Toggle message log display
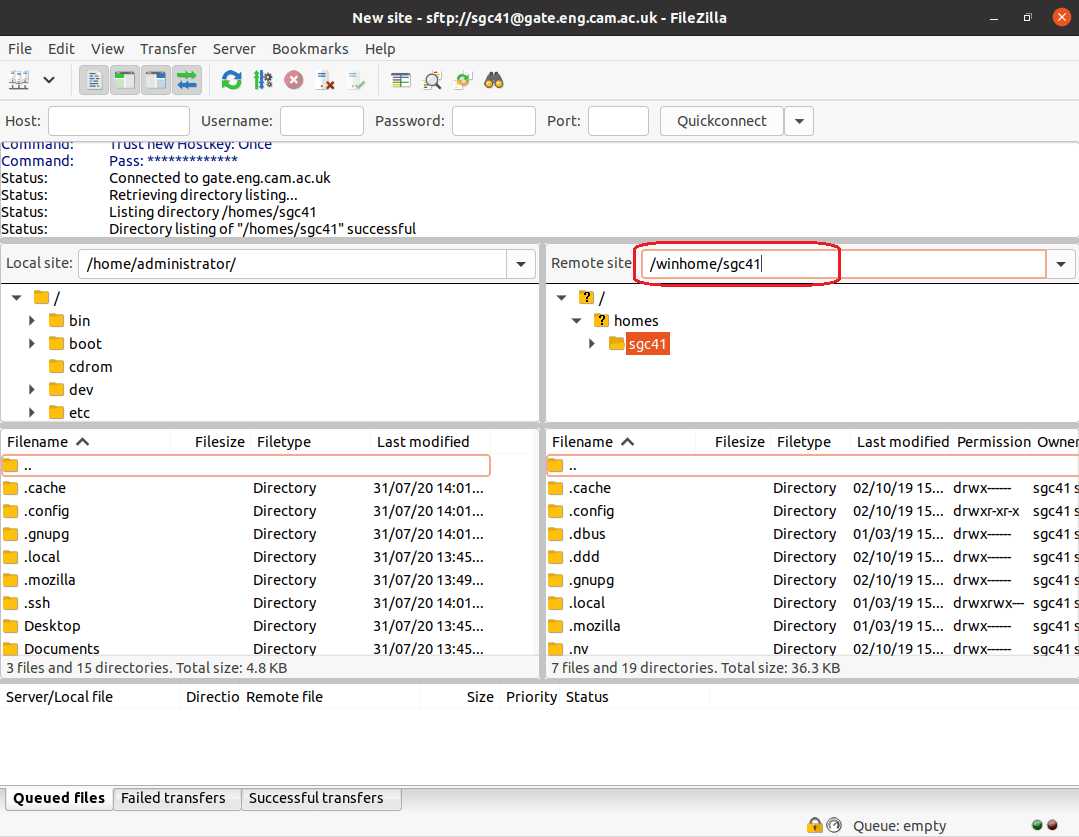1079x837 pixels. point(94,80)
